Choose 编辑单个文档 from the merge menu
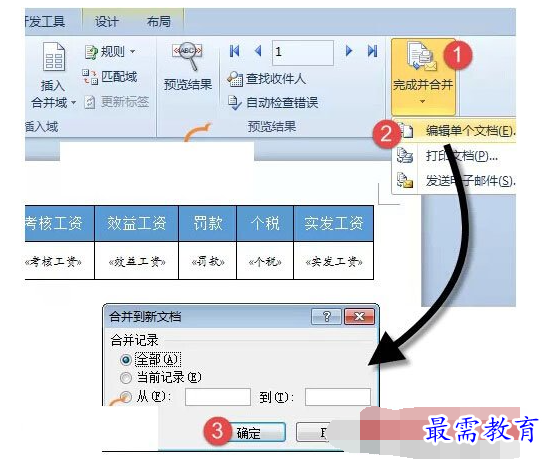This screenshot has height=461, width=547. coord(455,131)
